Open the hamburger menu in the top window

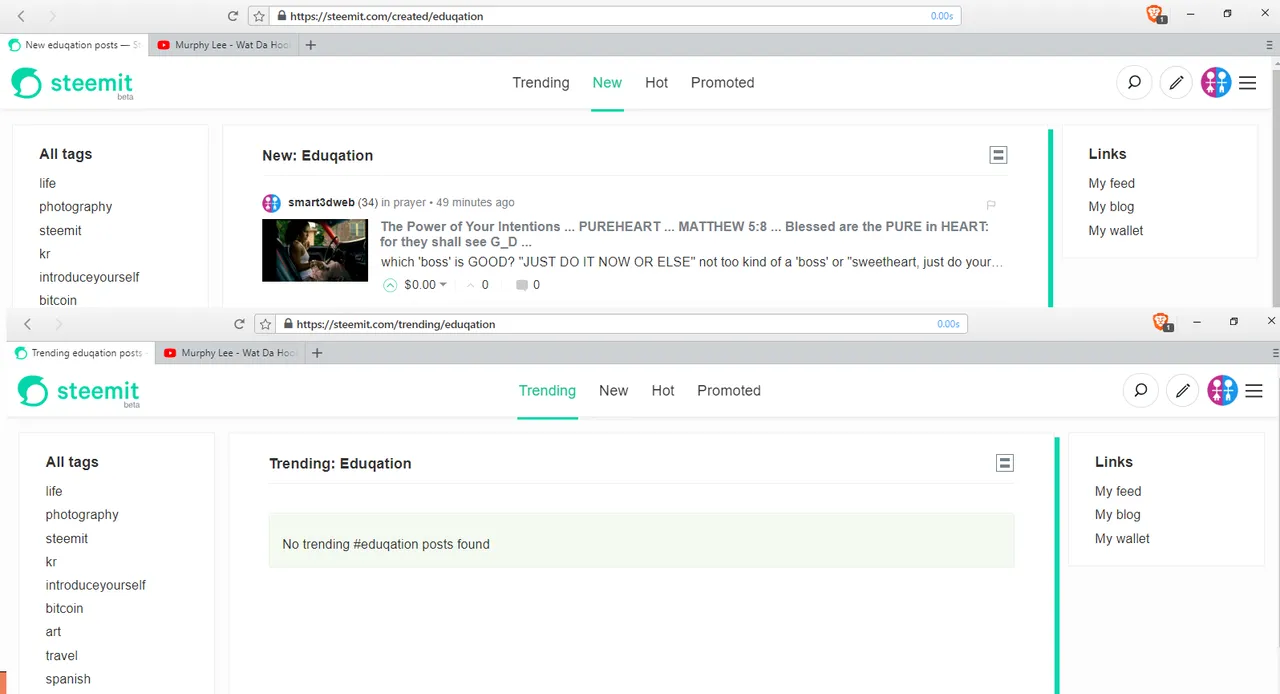point(1247,83)
